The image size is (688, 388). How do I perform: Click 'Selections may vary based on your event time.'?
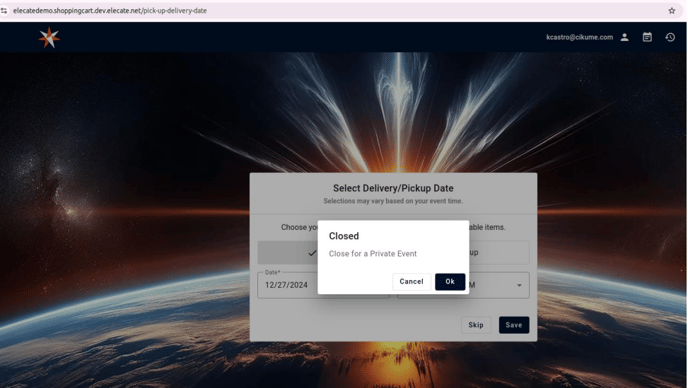click(393, 201)
